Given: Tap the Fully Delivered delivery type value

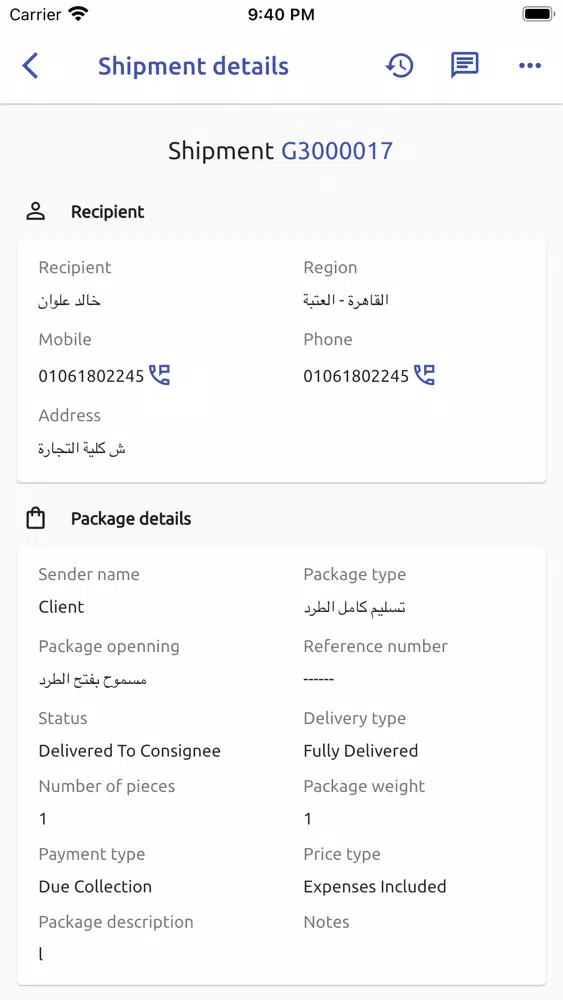Looking at the screenshot, I should [x=361, y=751].
